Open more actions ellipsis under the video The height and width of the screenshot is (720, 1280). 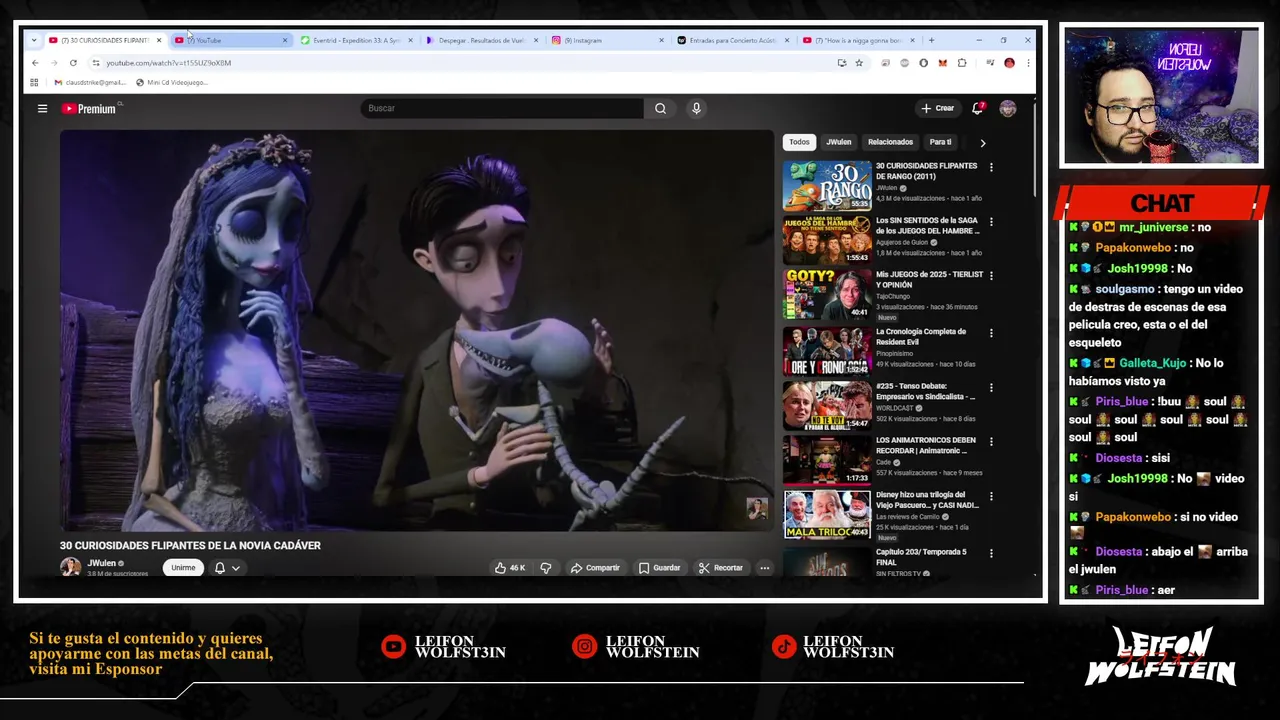pyautogui.click(x=764, y=568)
